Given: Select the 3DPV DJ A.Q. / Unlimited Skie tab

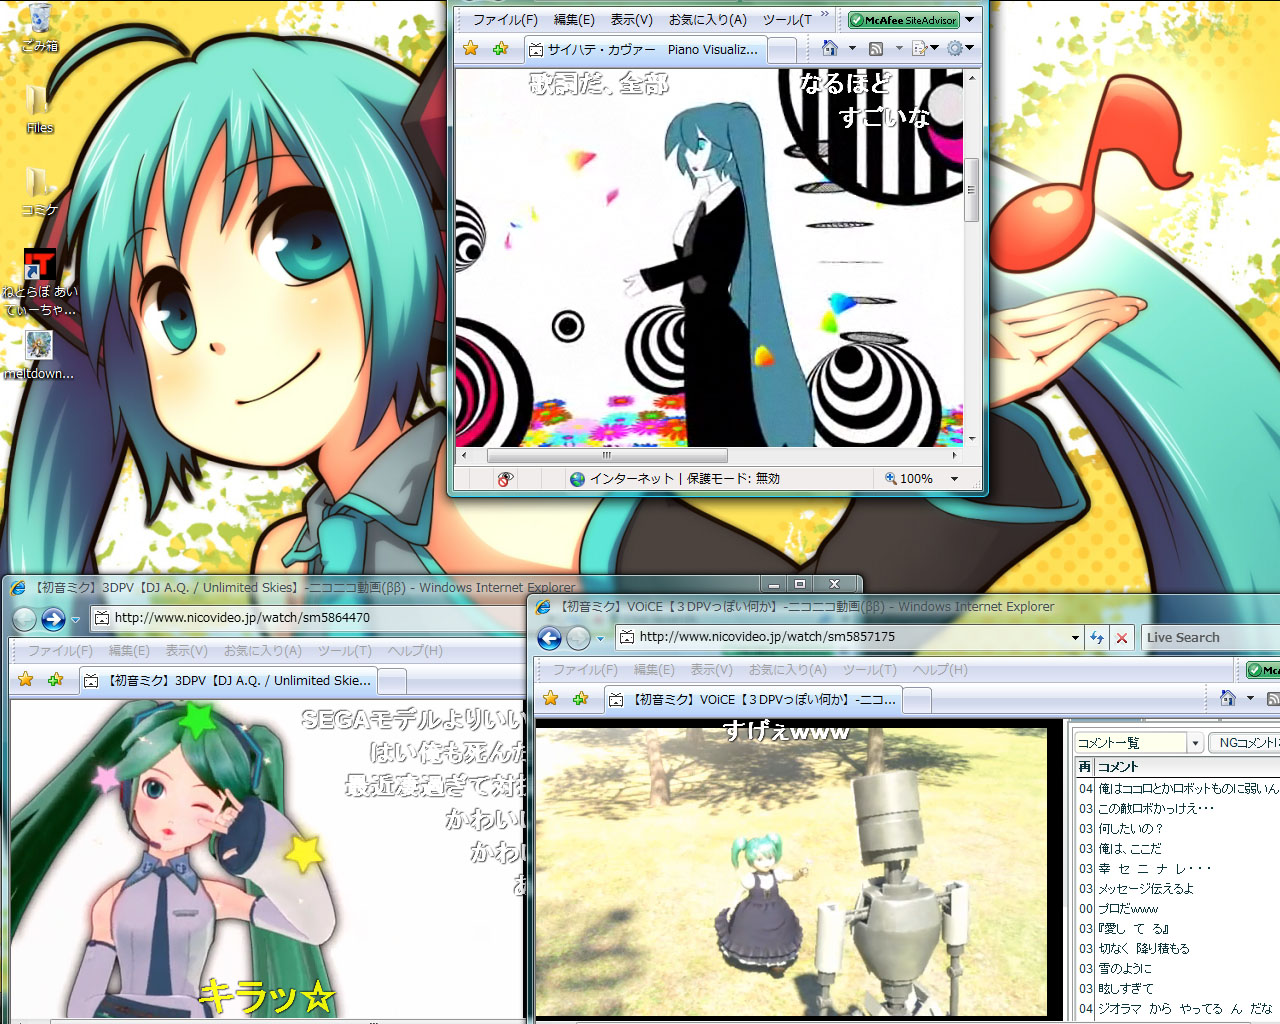Looking at the screenshot, I should [x=228, y=680].
